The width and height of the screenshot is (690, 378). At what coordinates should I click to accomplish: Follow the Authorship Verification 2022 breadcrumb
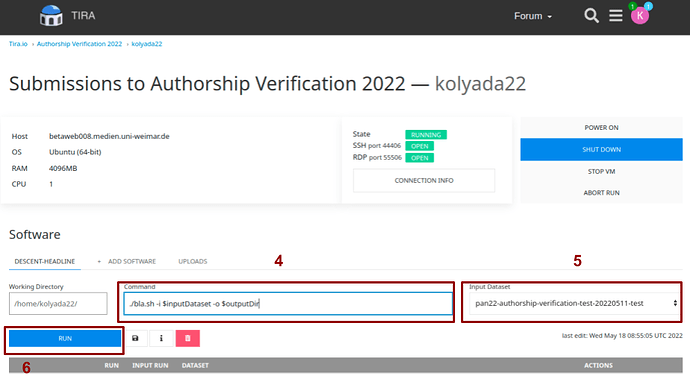tap(79, 44)
